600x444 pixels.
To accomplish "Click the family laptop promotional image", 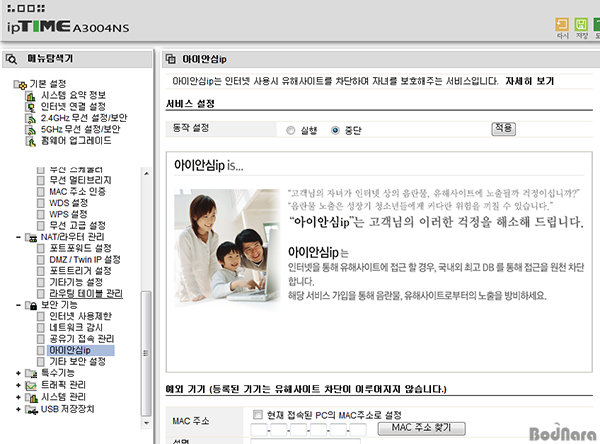I will coord(227,248).
